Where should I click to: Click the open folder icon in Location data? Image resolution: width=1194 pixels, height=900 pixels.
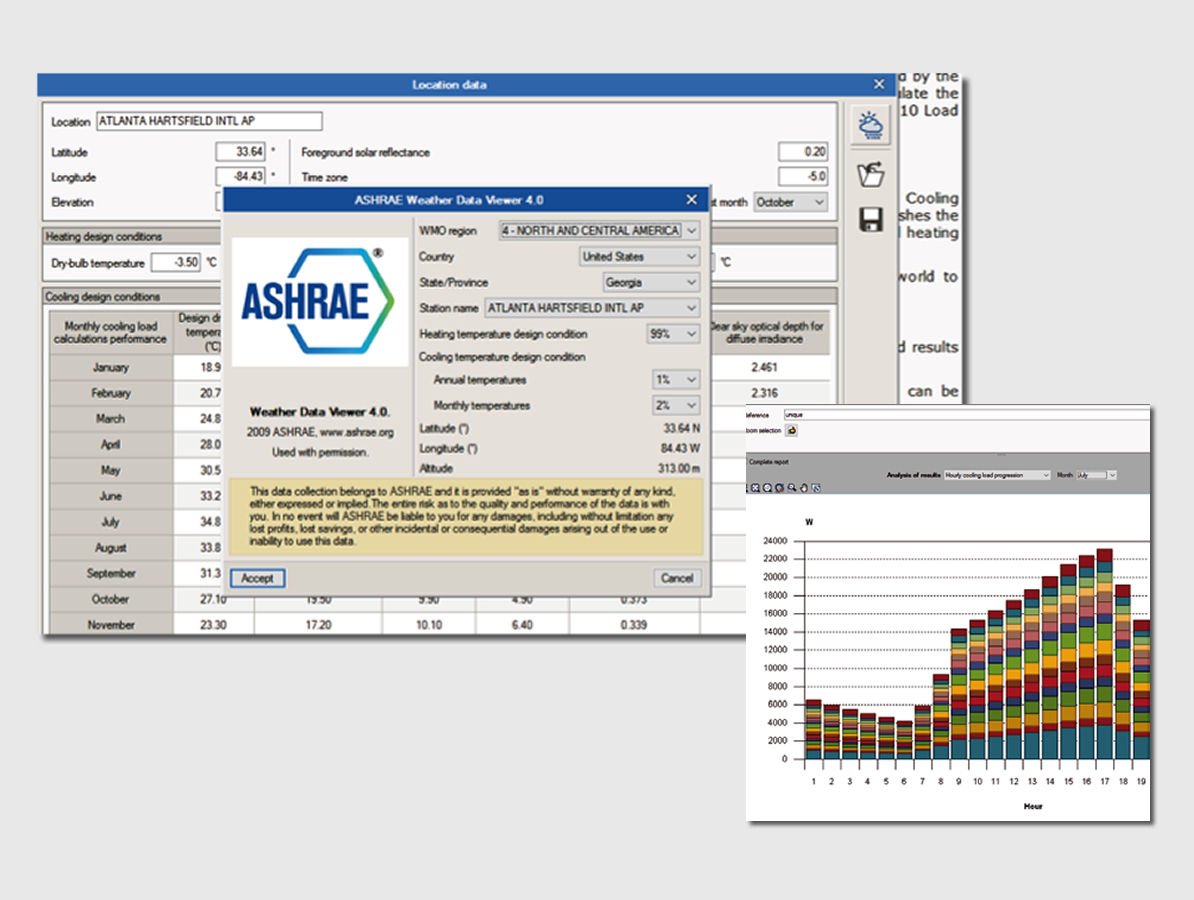pos(870,174)
